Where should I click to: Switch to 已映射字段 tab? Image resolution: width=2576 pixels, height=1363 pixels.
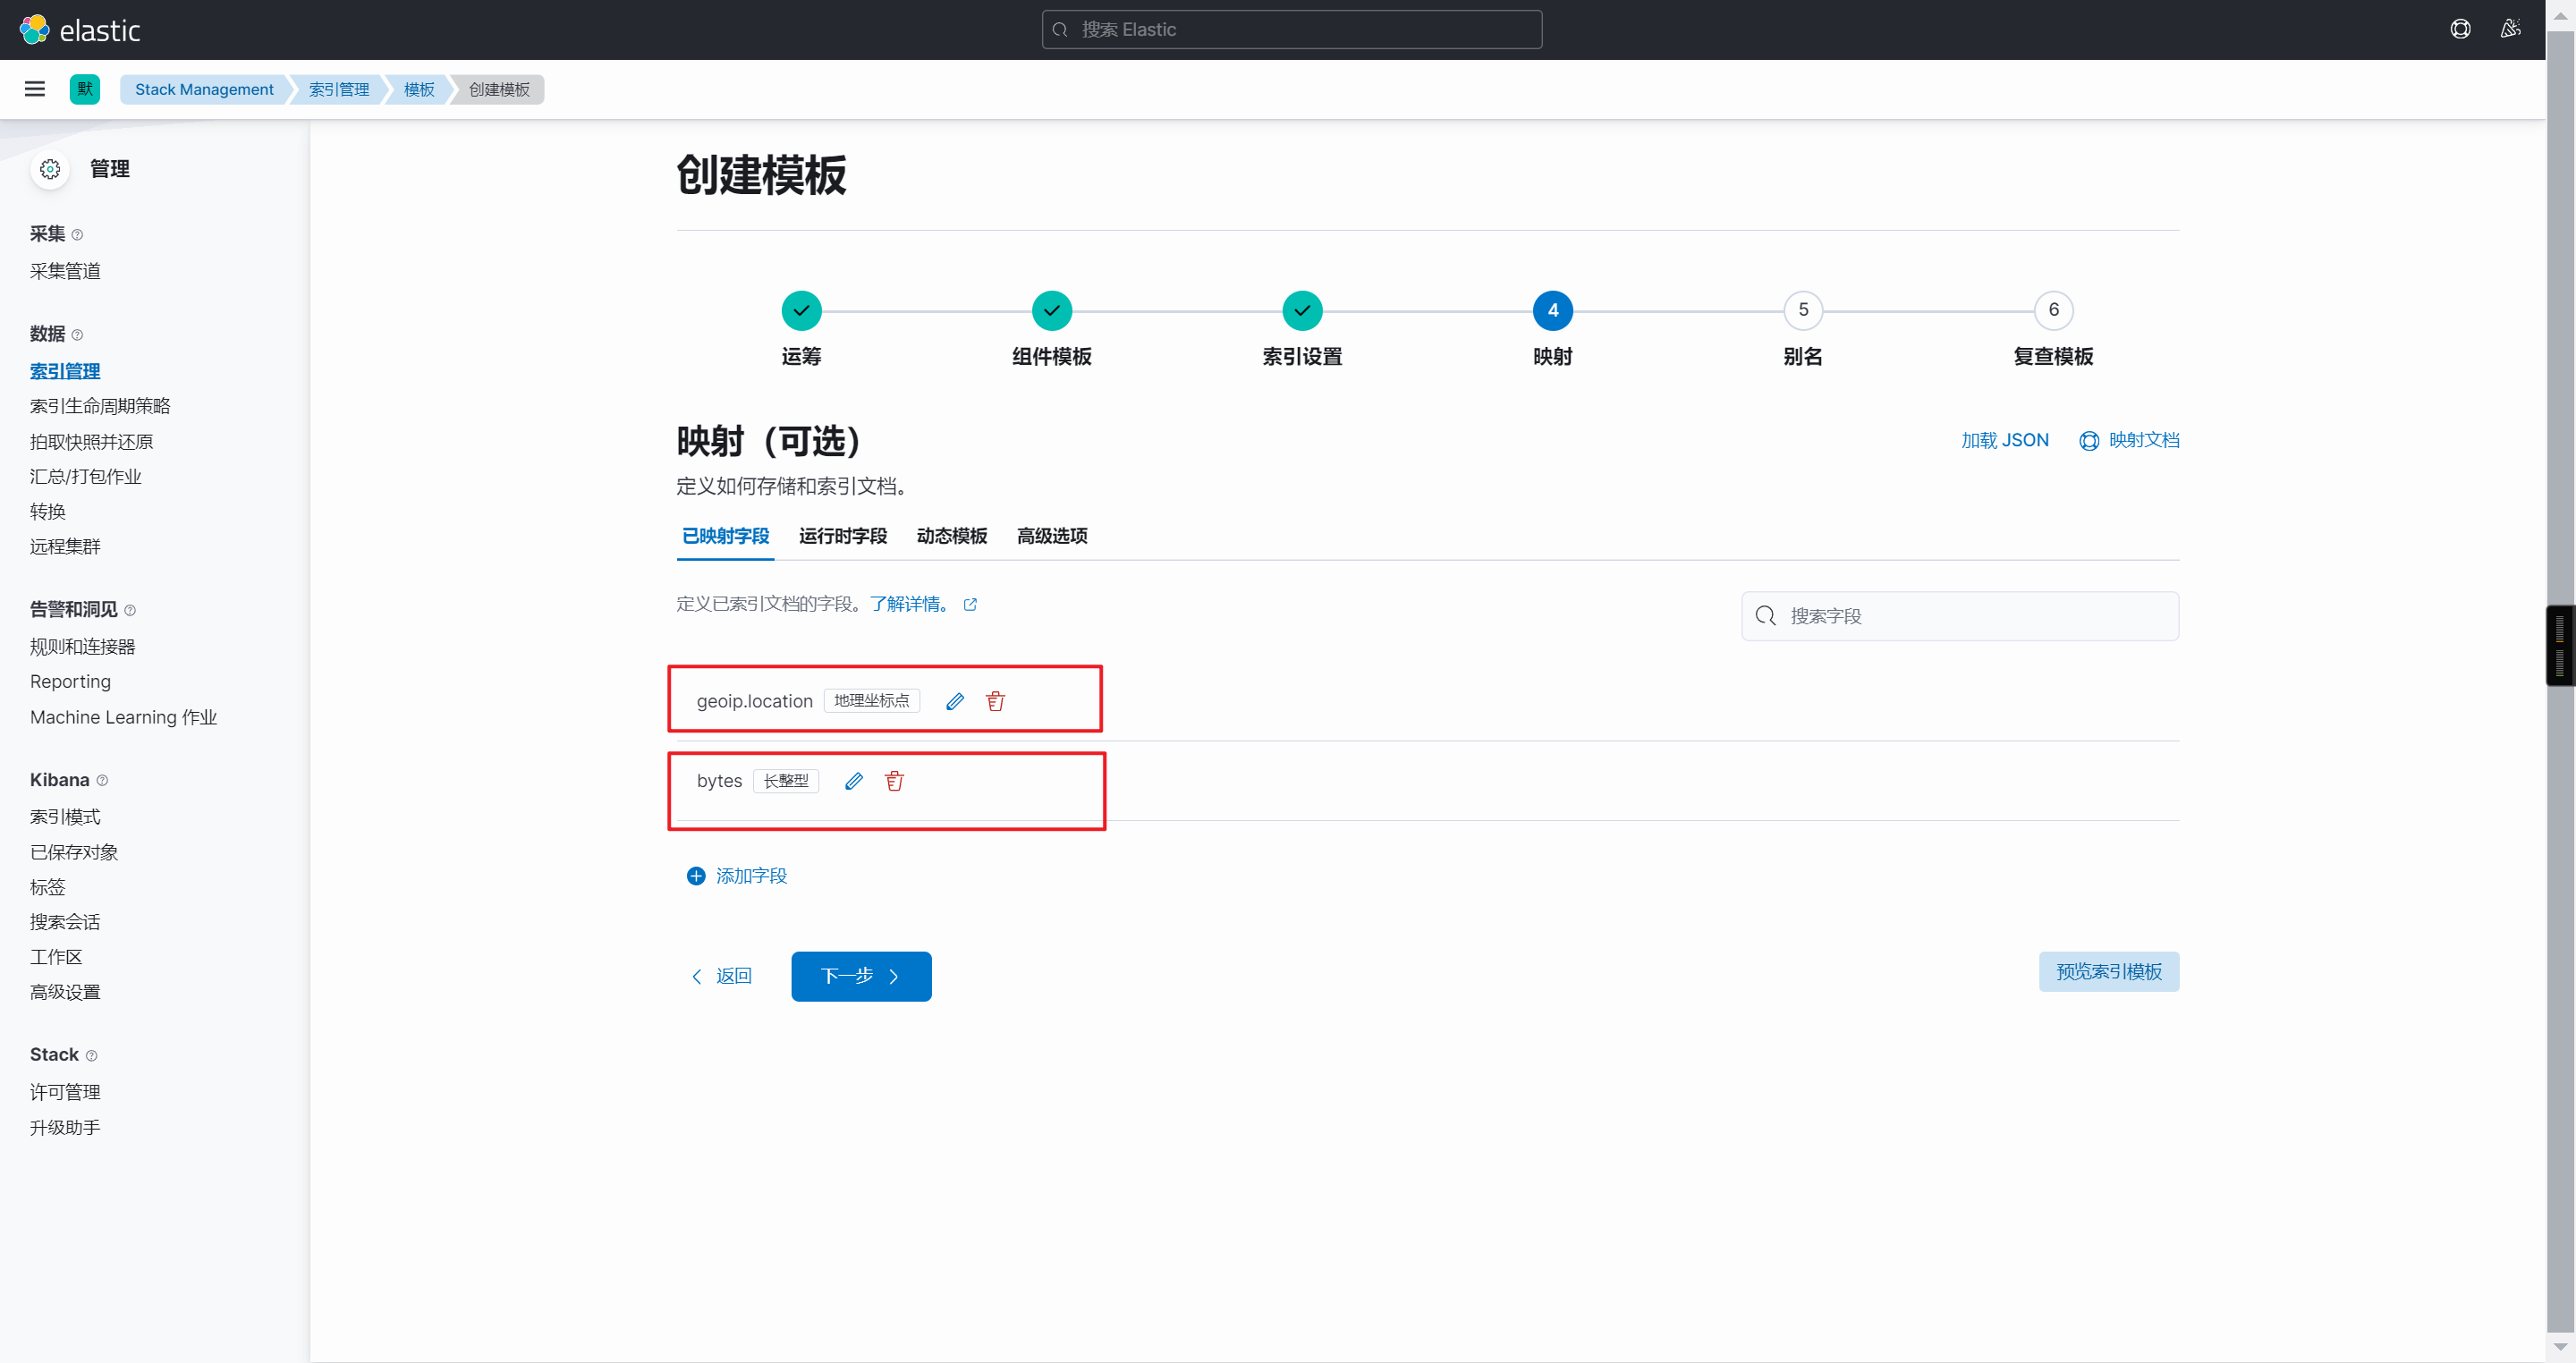[725, 536]
